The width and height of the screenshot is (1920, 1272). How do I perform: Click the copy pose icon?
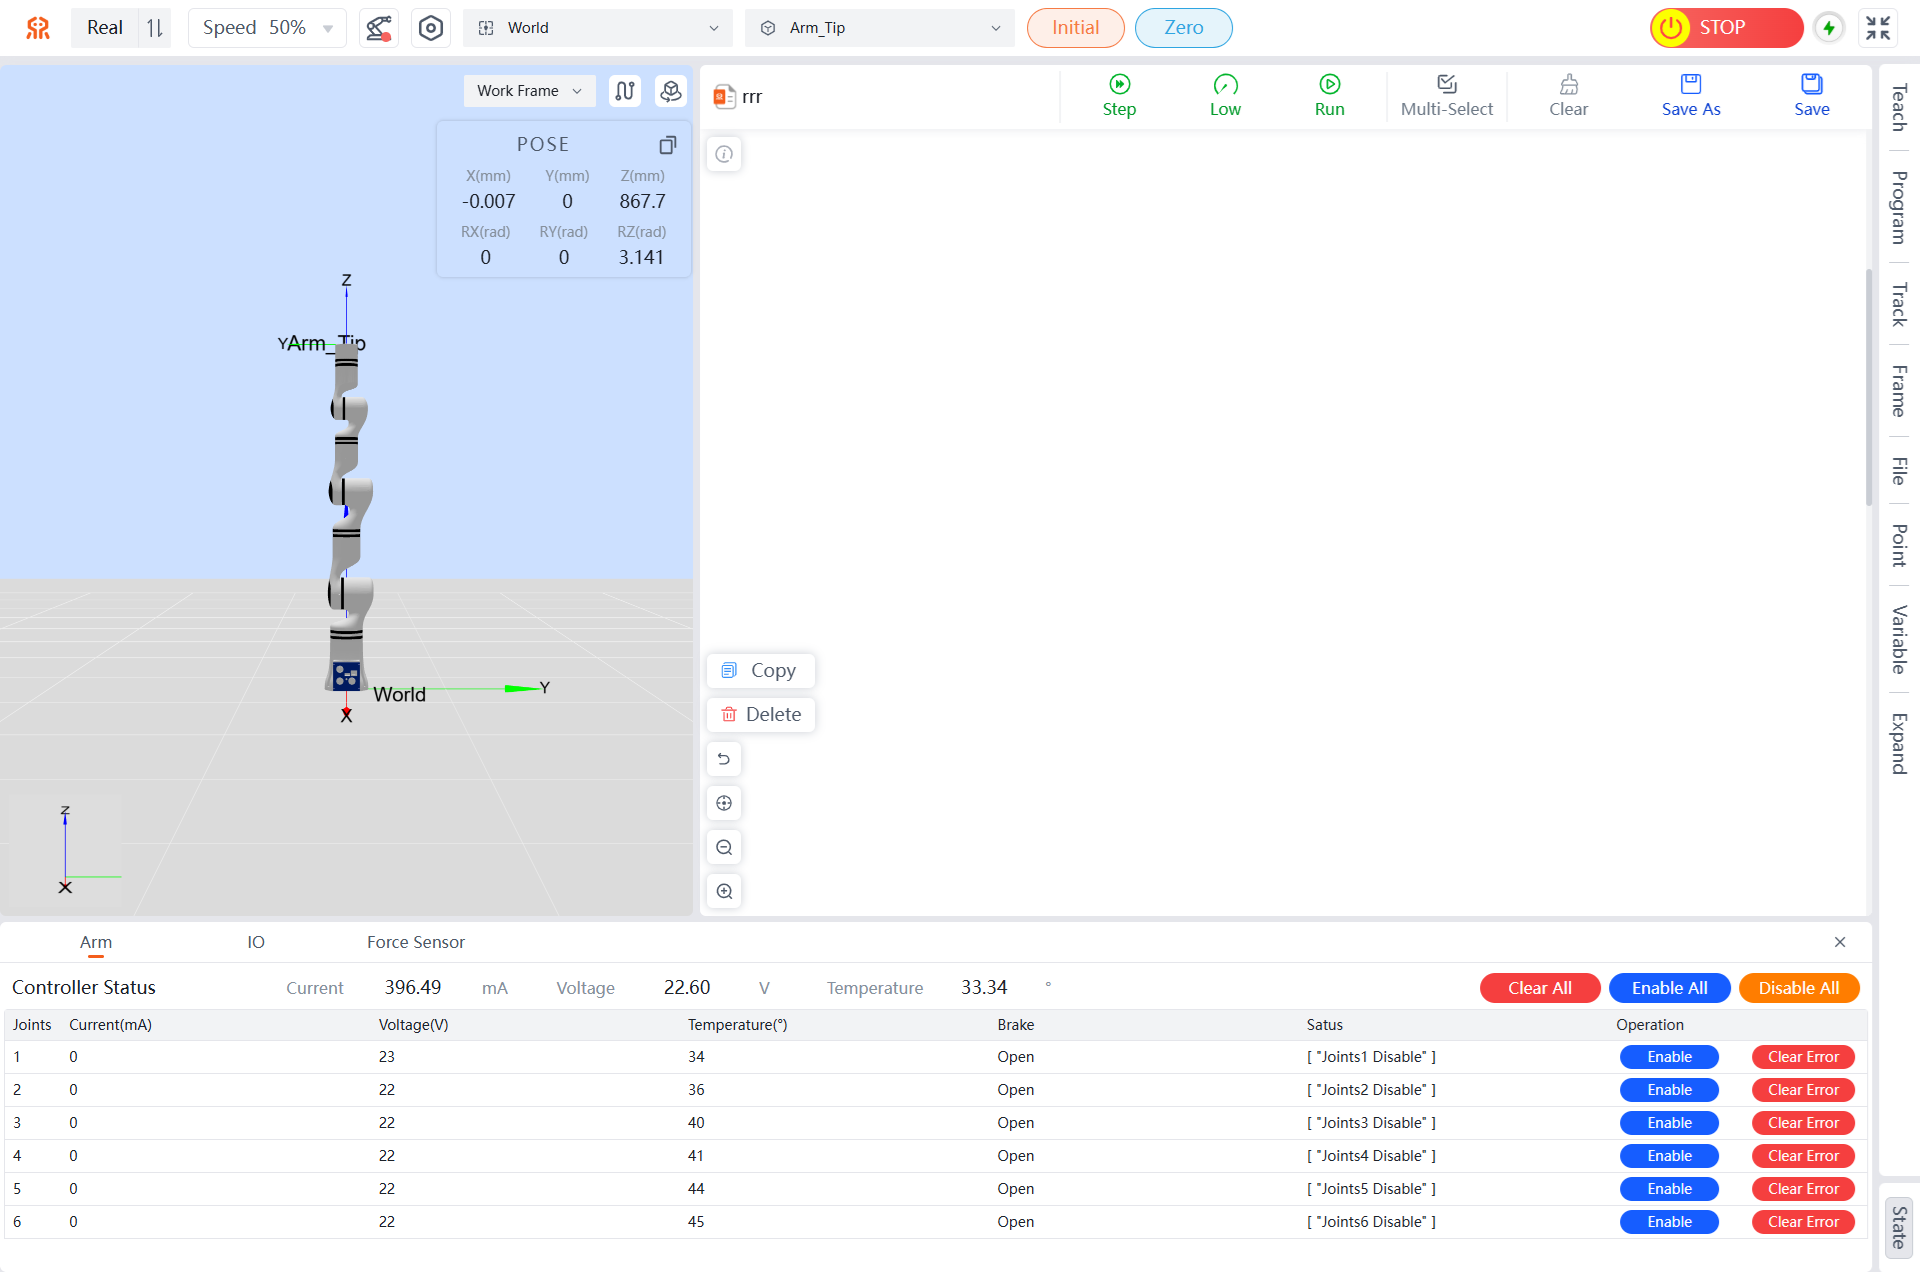[x=668, y=145]
